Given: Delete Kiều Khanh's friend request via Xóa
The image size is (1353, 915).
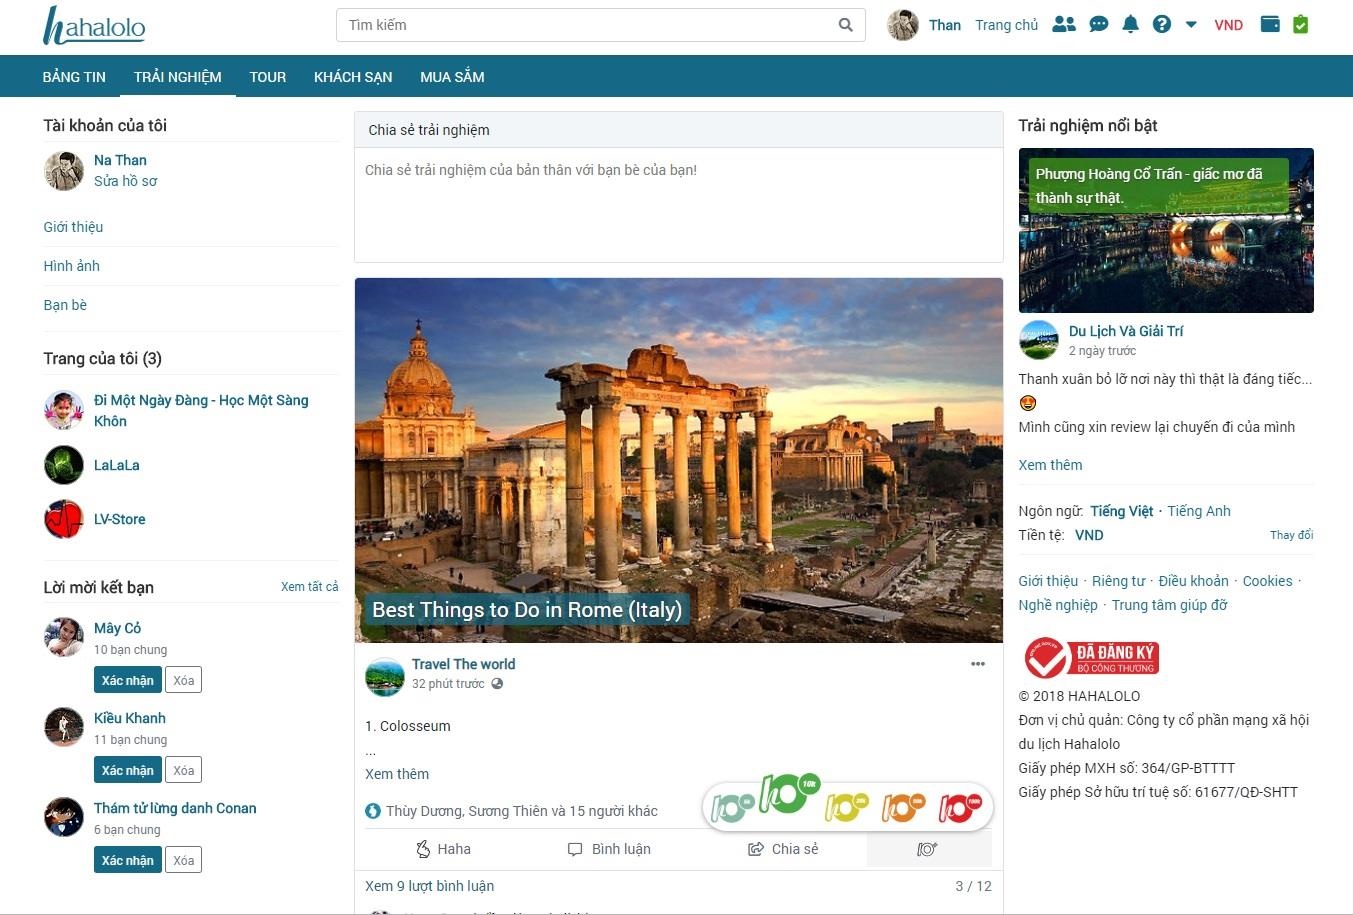Looking at the screenshot, I should coord(183,770).
